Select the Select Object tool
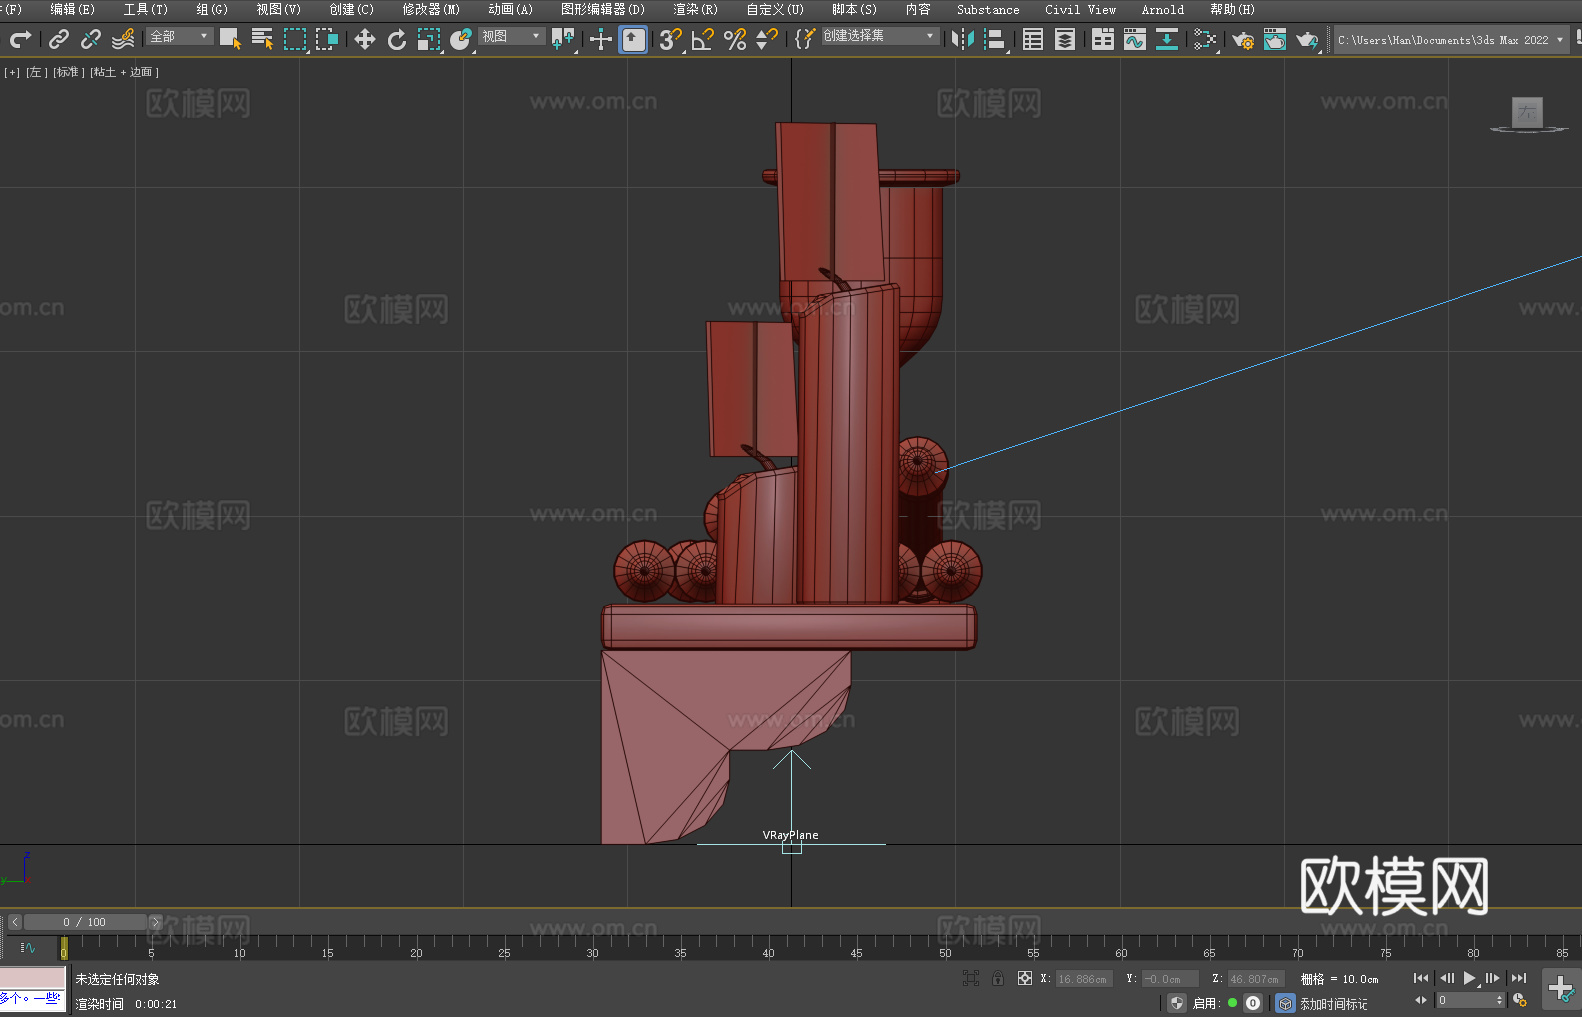 (x=231, y=39)
